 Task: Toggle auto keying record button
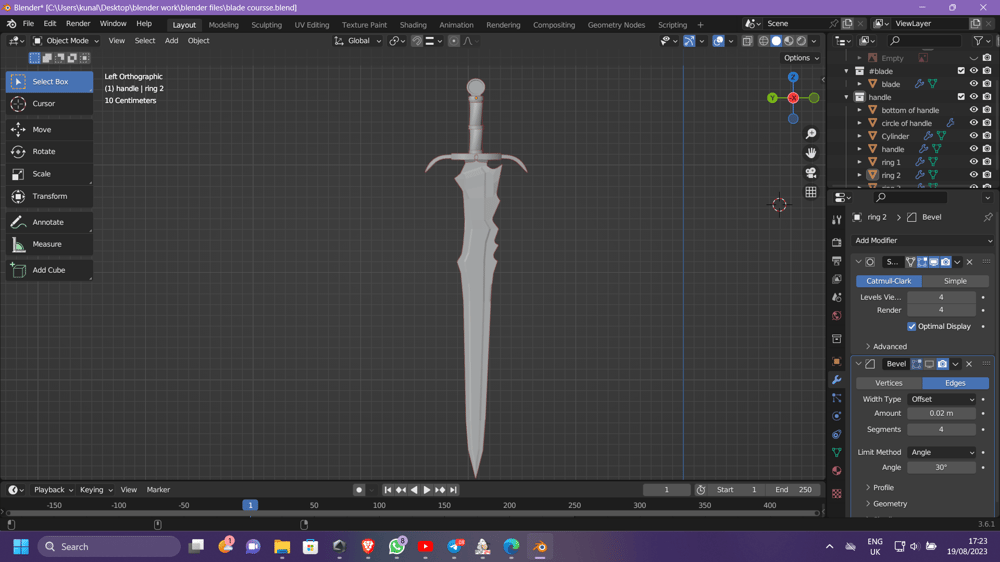click(x=359, y=490)
